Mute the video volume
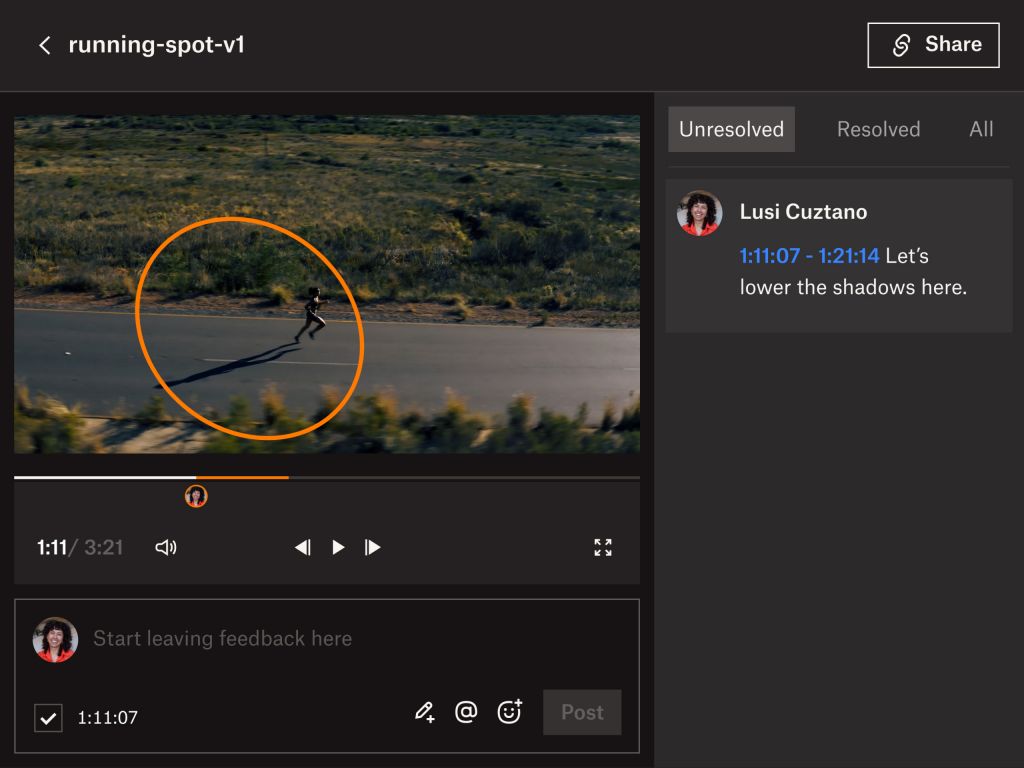This screenshot has height=768, width=1024. [x=166, y=547]
